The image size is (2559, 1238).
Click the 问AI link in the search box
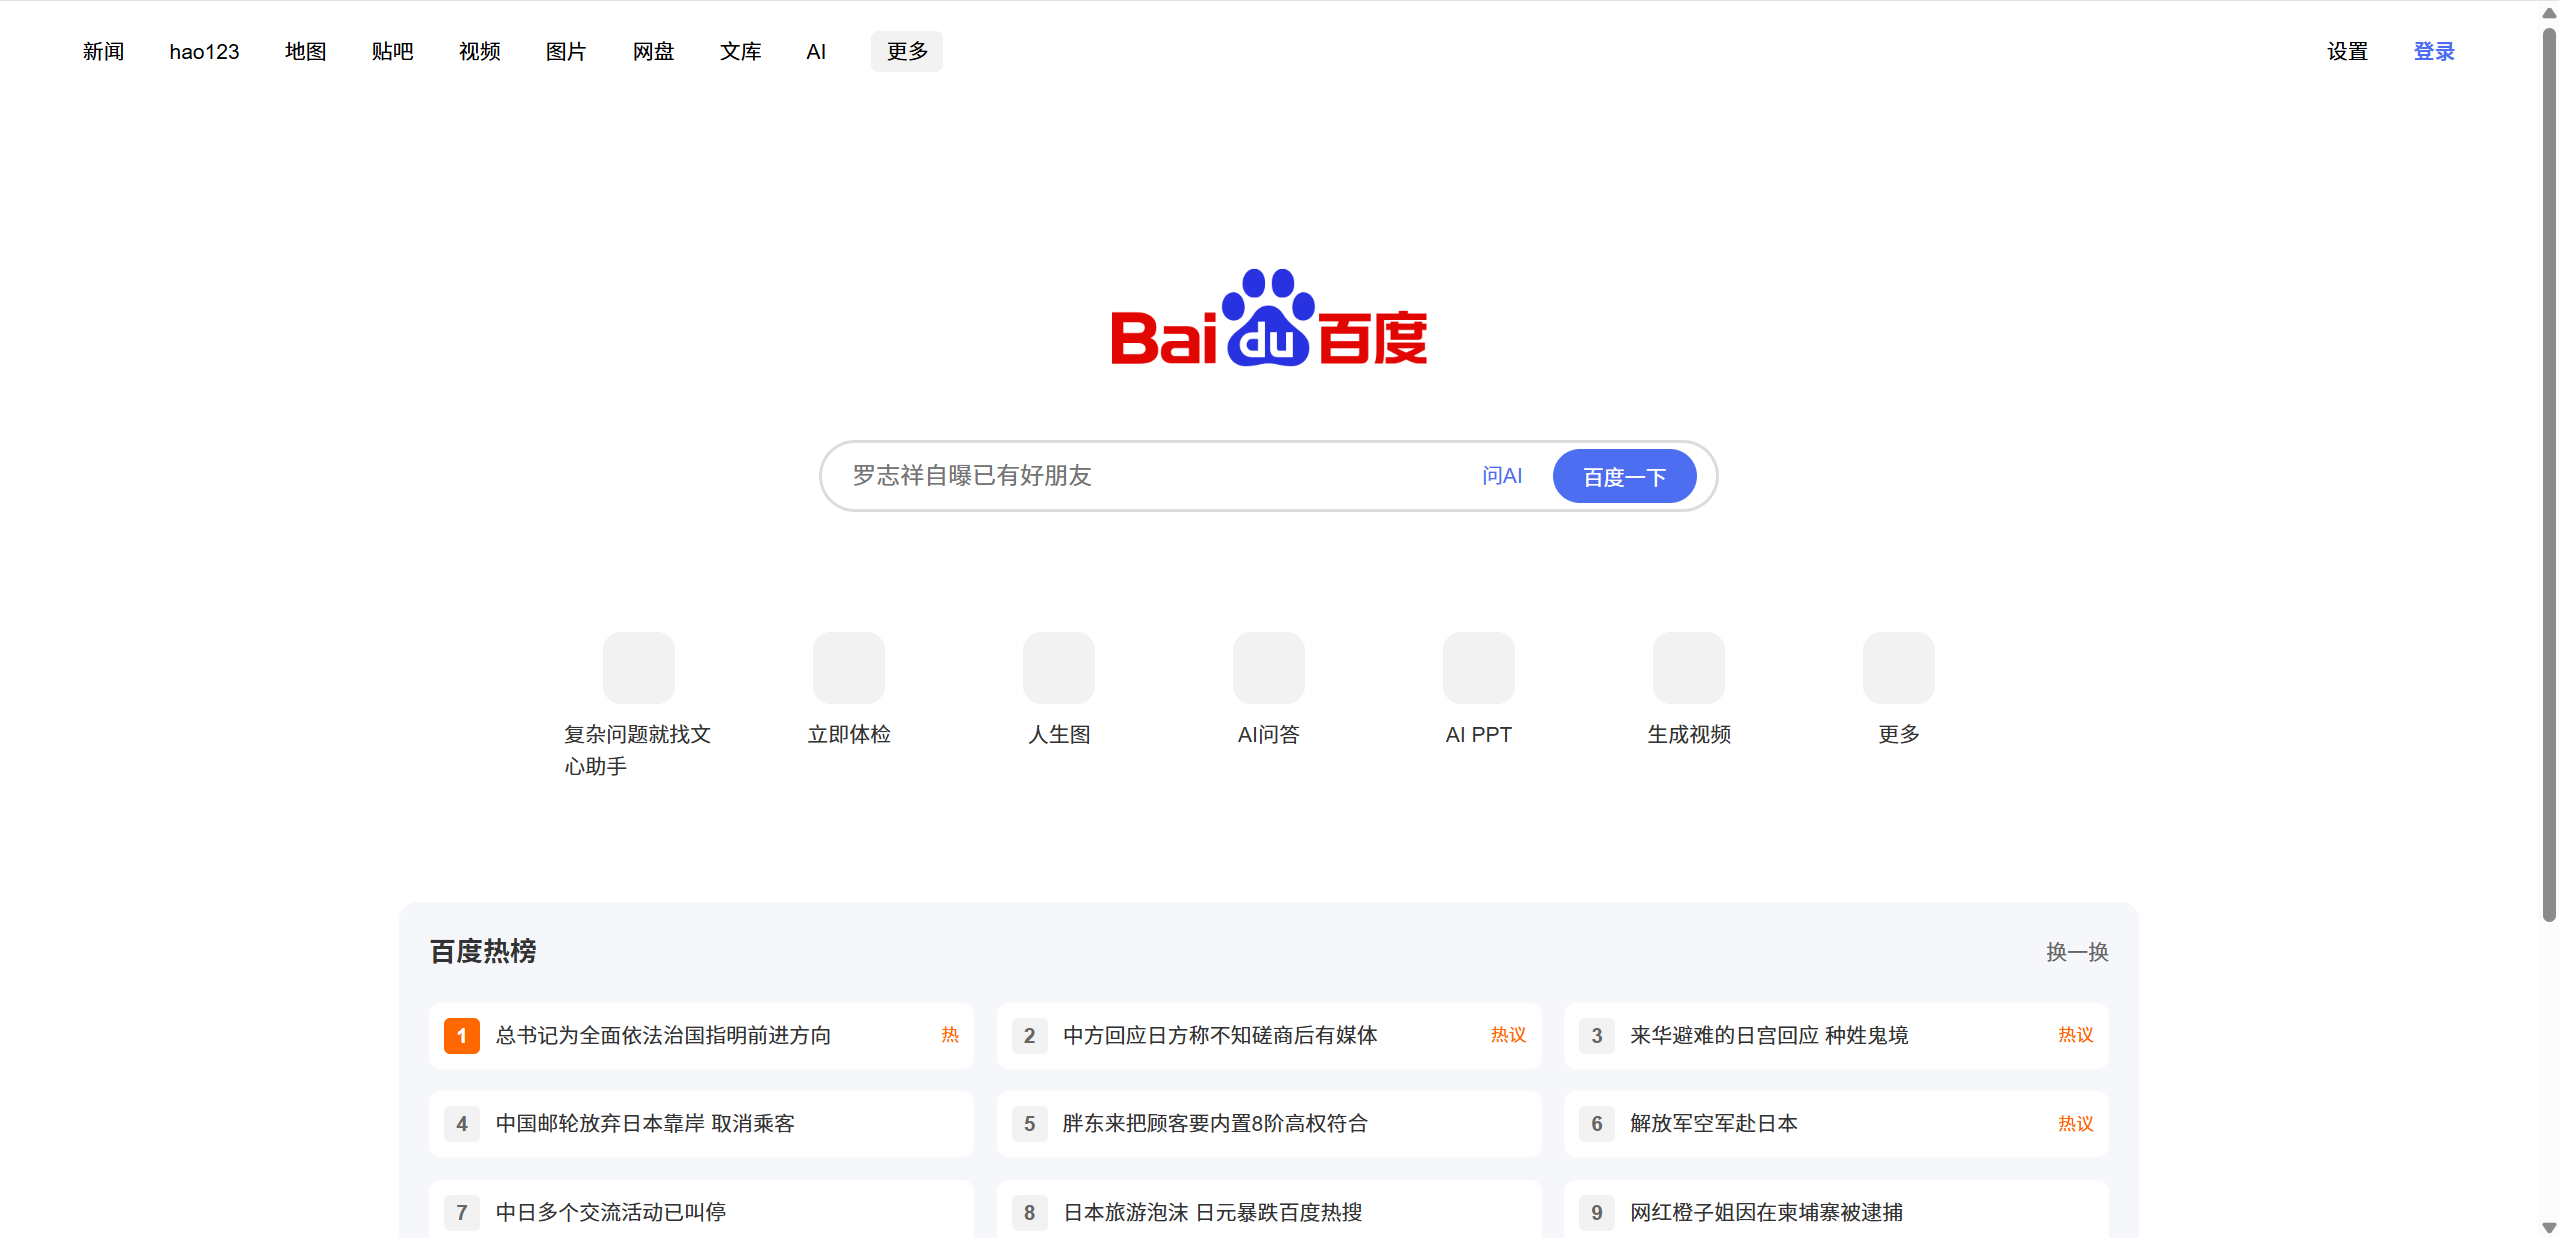[x=1501, y=476]
